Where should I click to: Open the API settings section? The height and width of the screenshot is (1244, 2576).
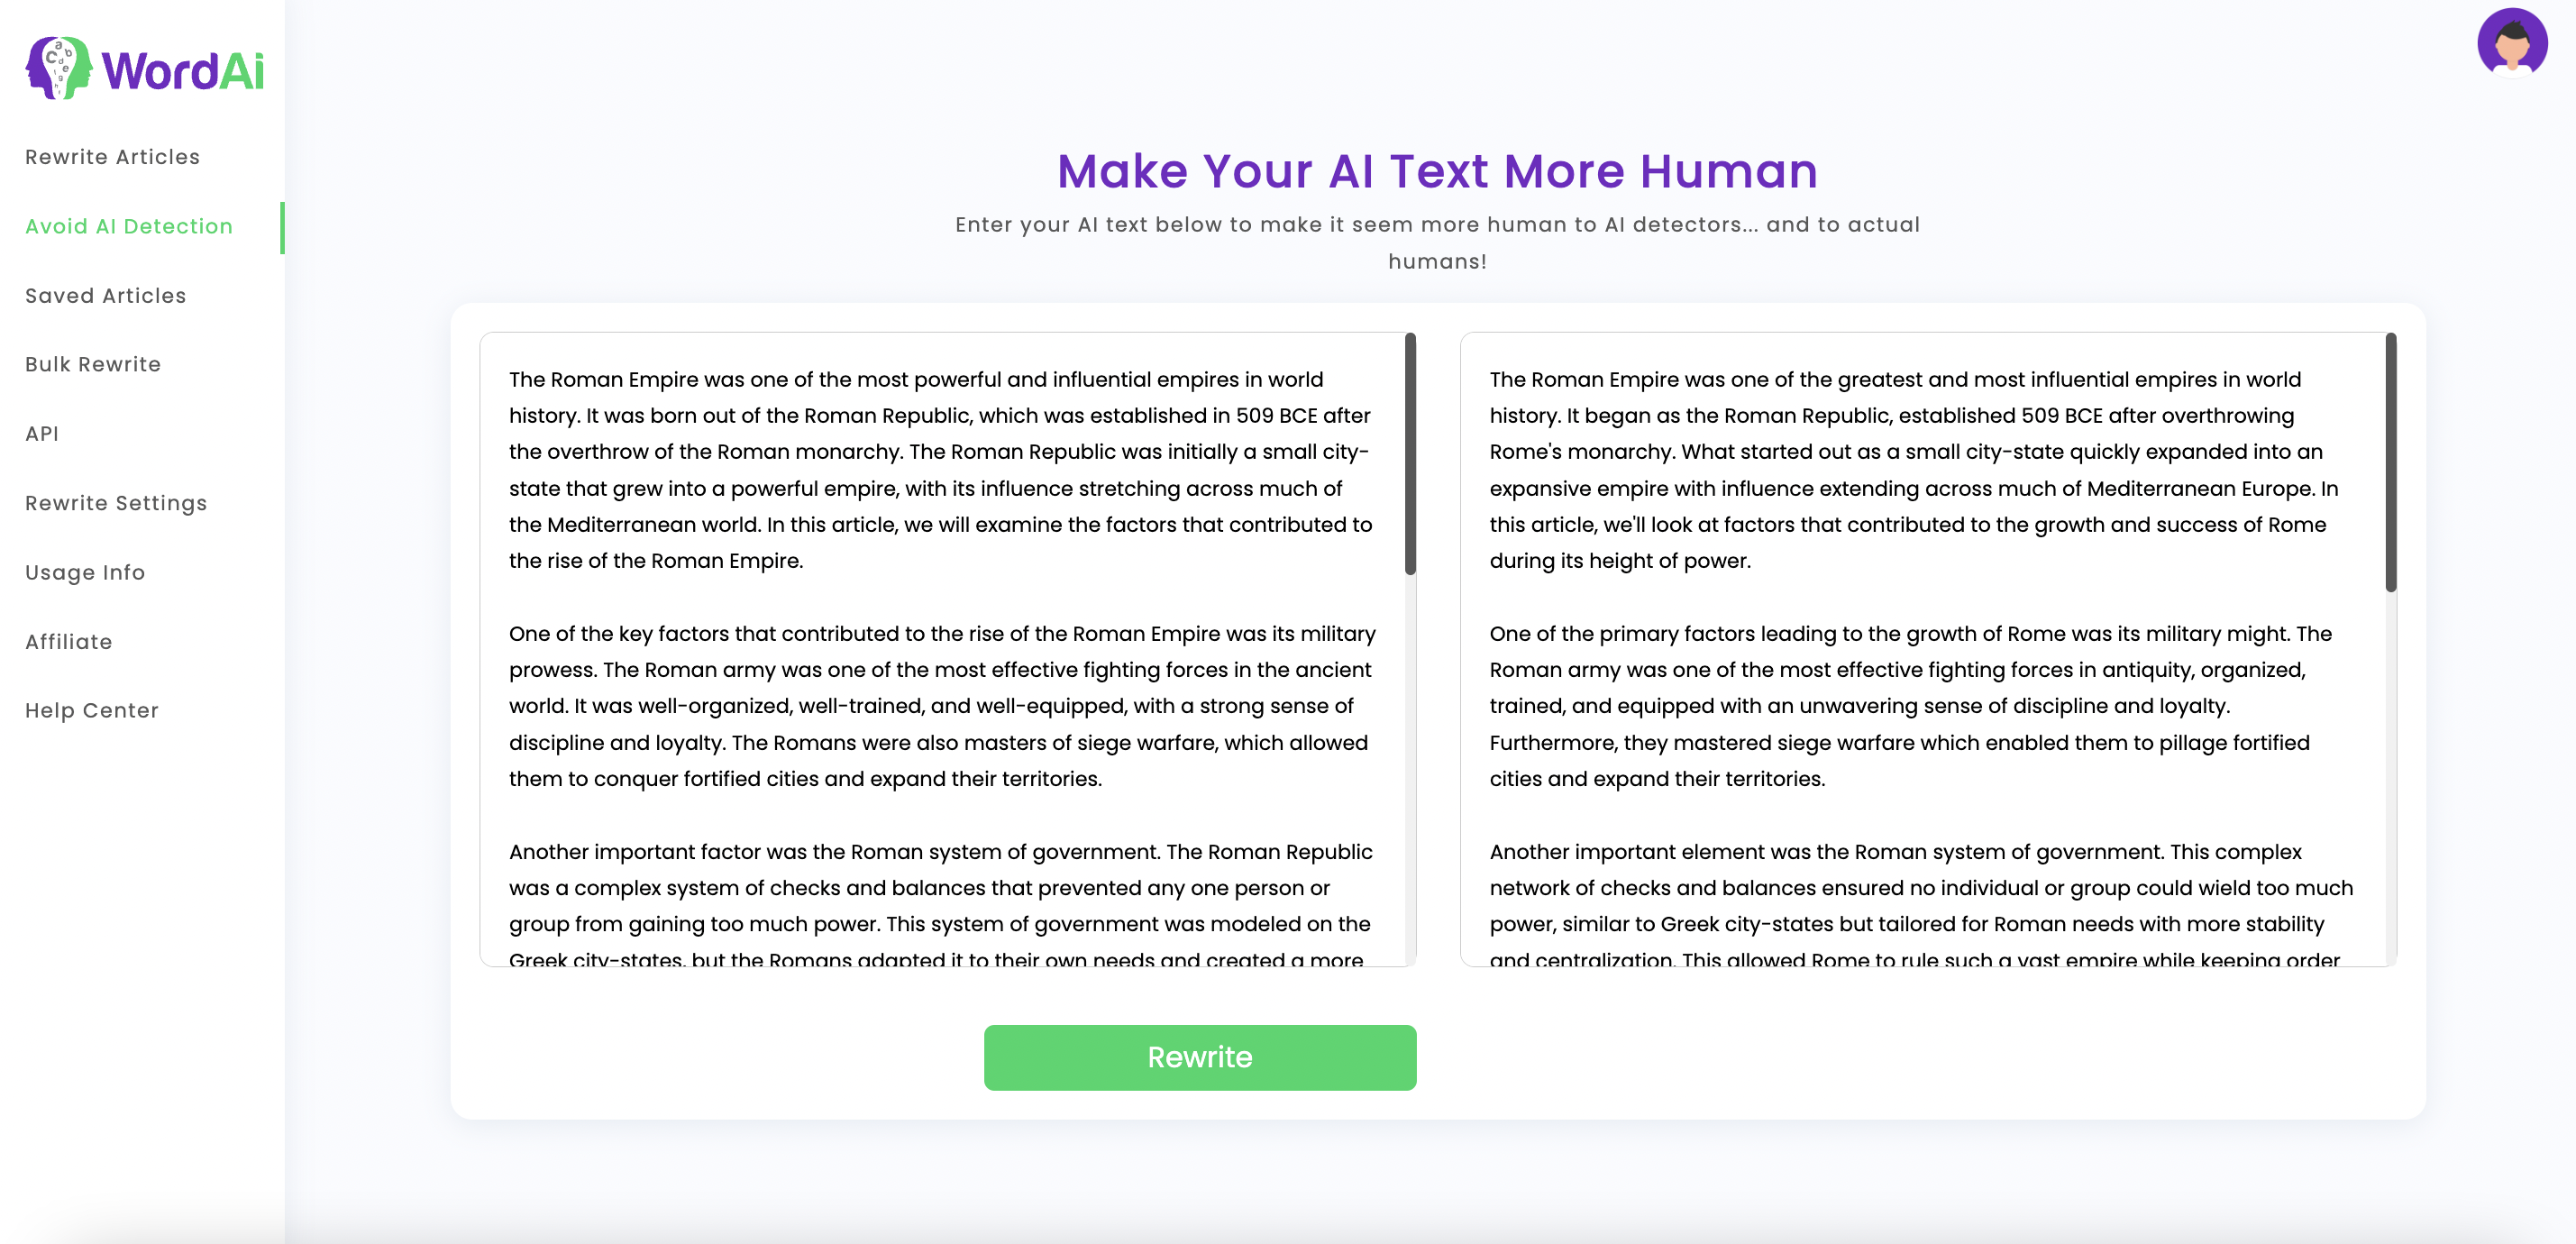pos(42,434)
